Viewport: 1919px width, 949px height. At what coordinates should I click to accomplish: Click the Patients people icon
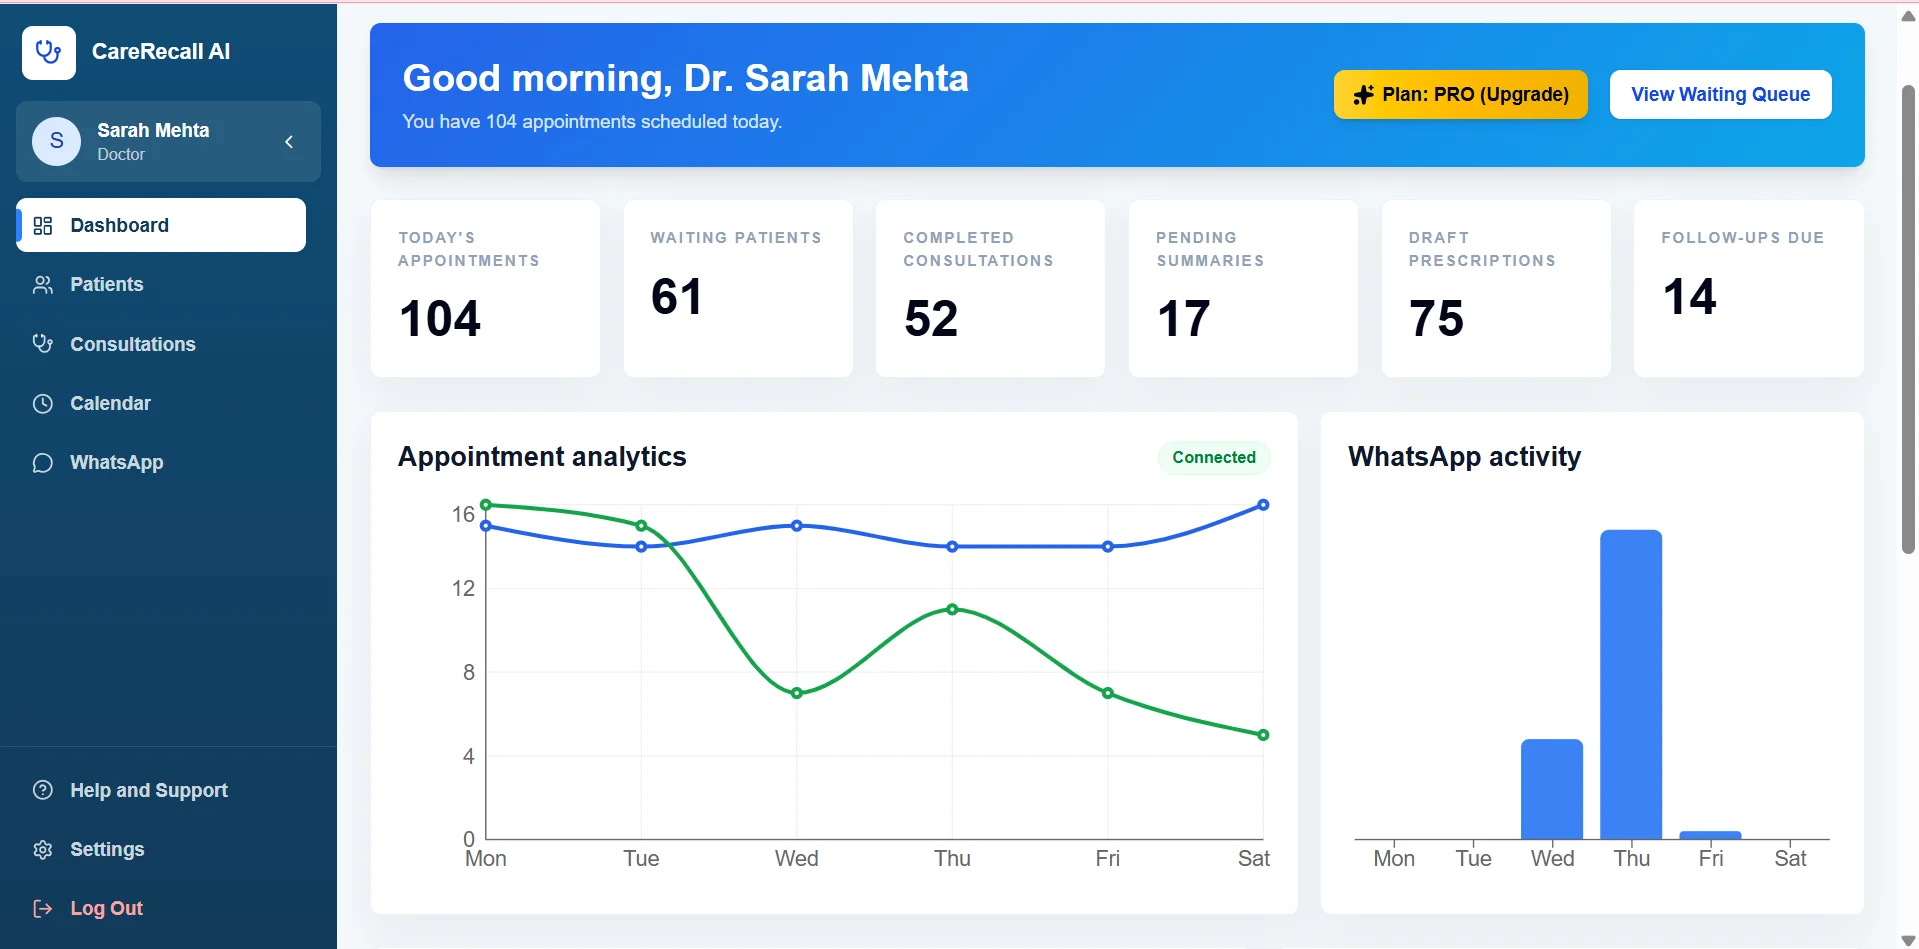tap(43, 285)
